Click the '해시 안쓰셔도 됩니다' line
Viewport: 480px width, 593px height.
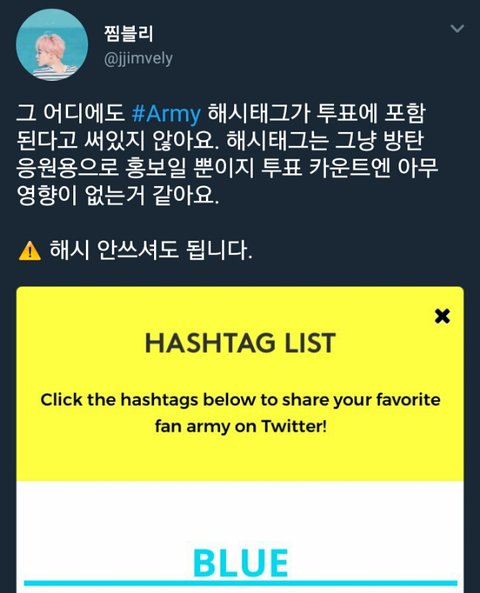(151, 250)
